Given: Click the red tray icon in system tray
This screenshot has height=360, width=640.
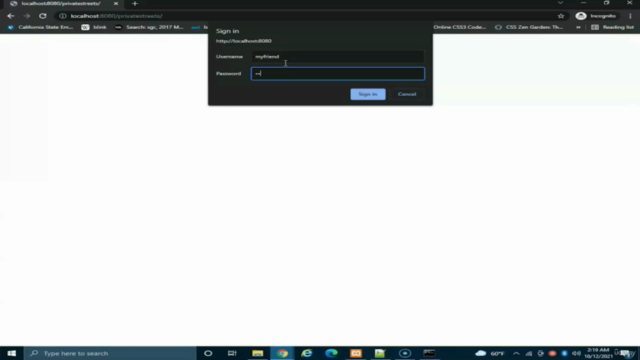Looking at the screenshot, I should (552, 353).
